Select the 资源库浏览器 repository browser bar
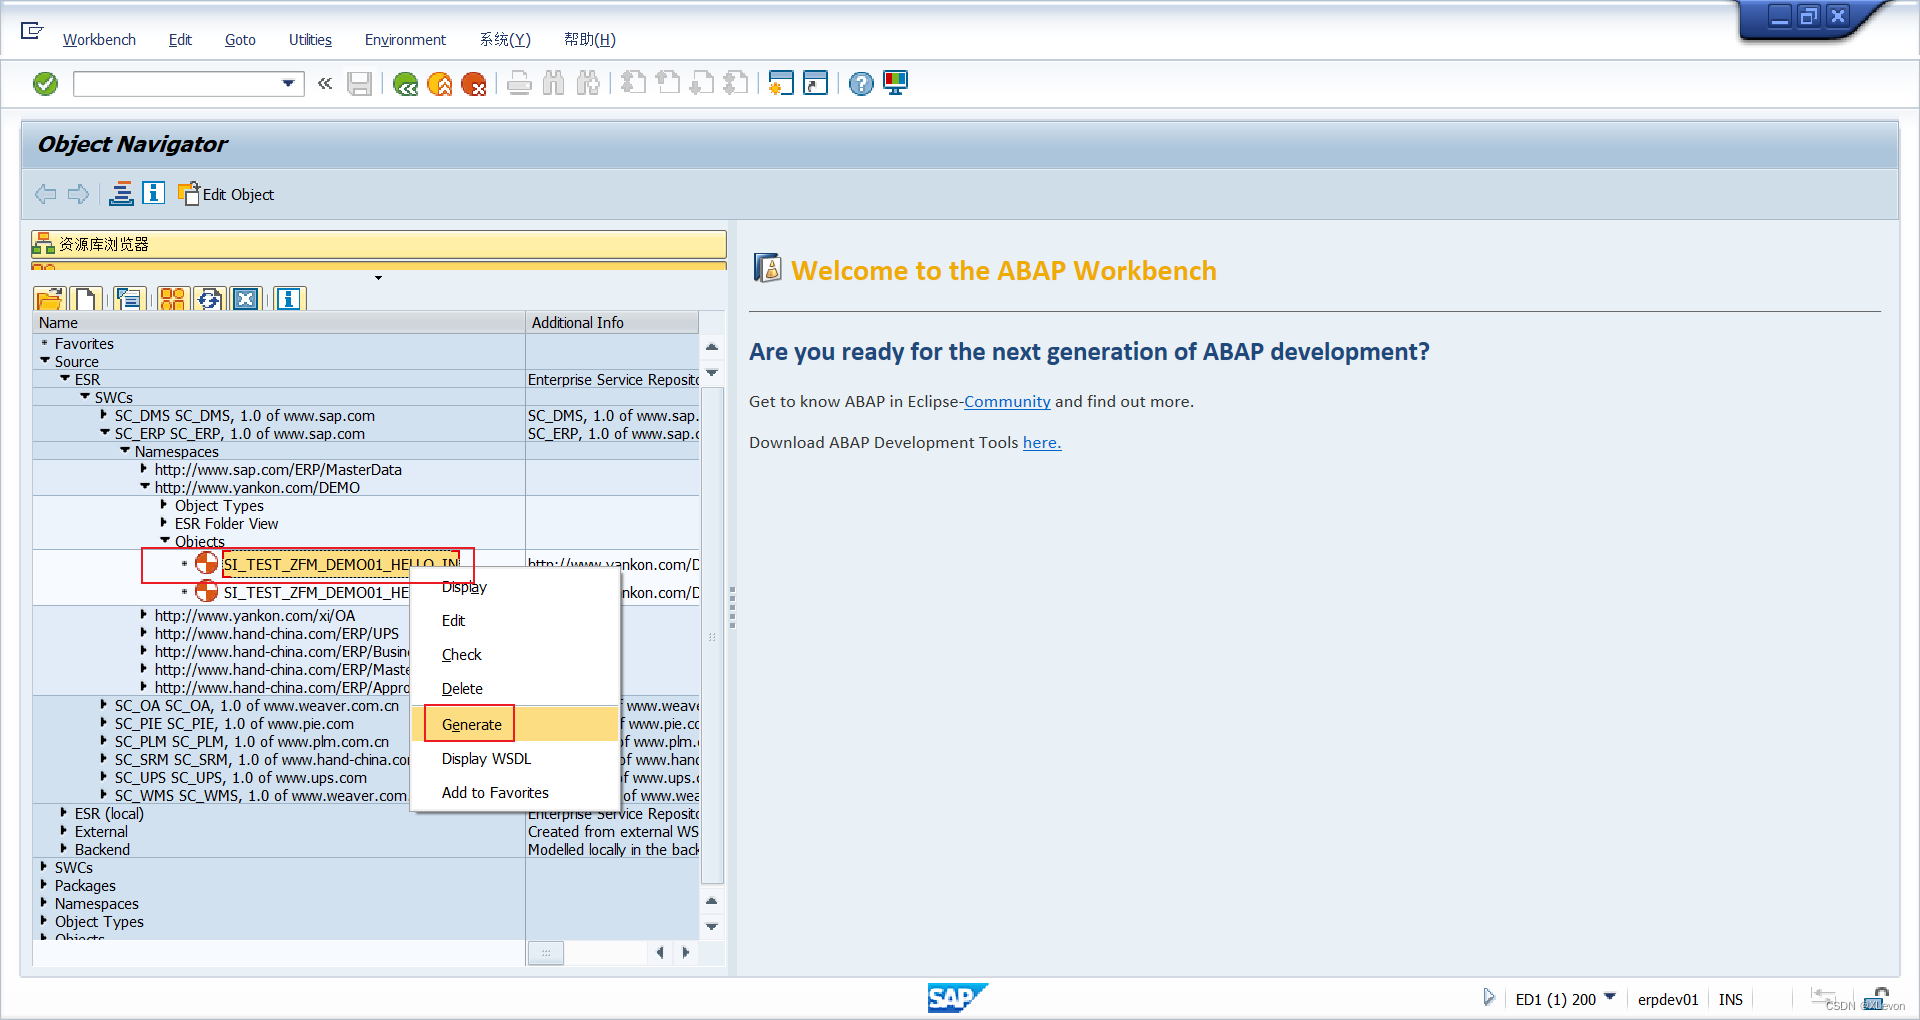Image resolution: width=1920 pixels, height=1020 pixels. point(379,244)
